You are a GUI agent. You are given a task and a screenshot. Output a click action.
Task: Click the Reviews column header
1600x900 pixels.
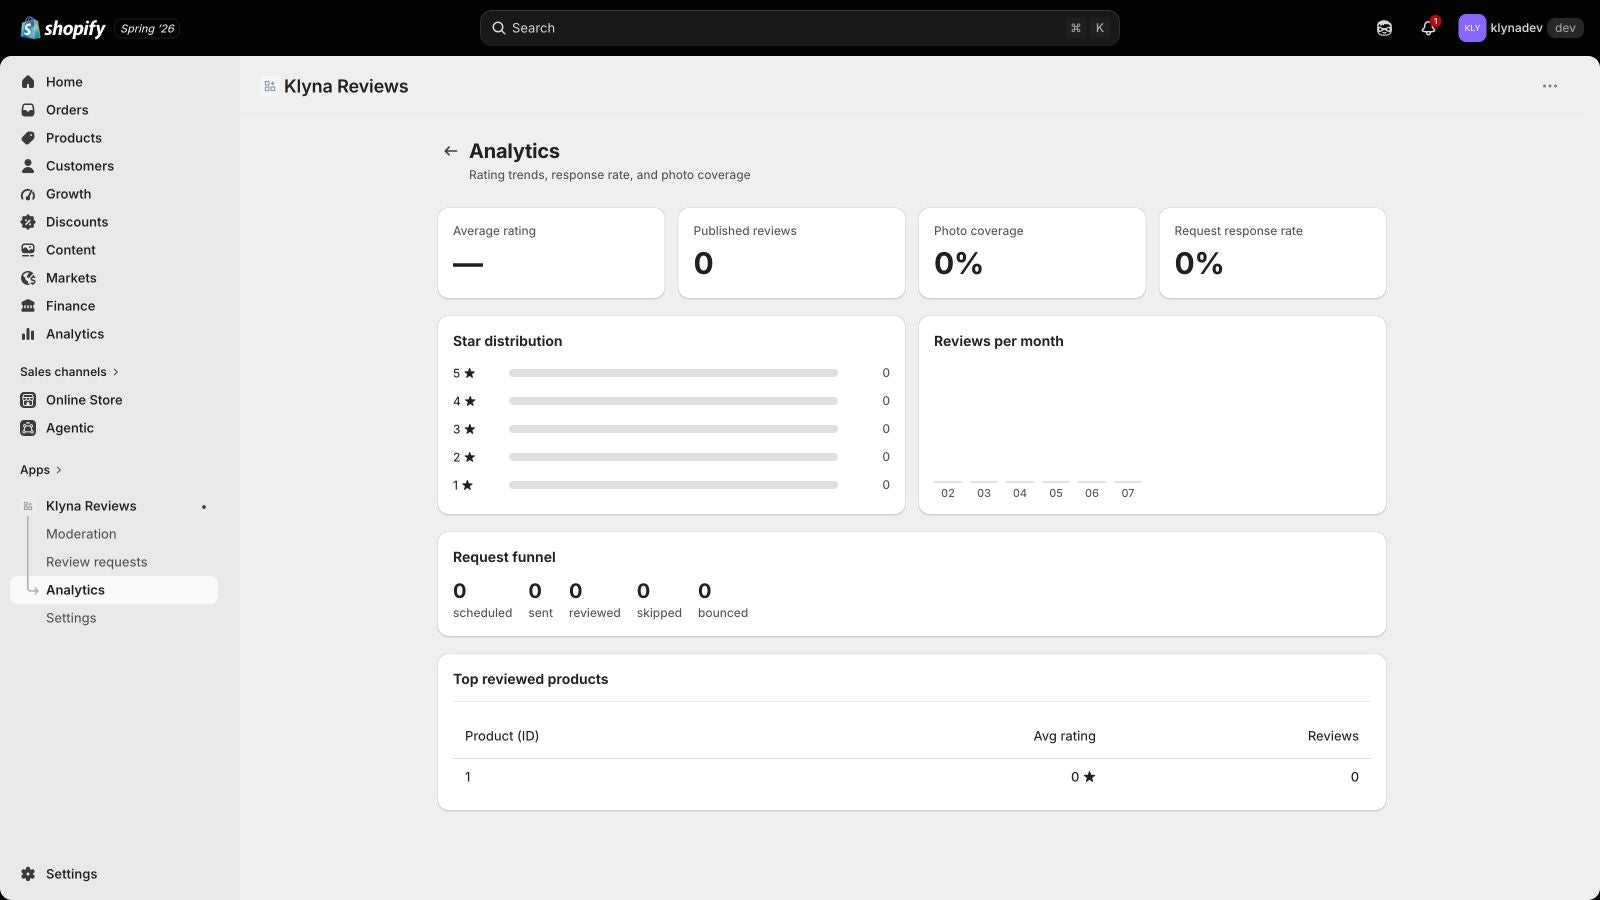point(1333,736)
